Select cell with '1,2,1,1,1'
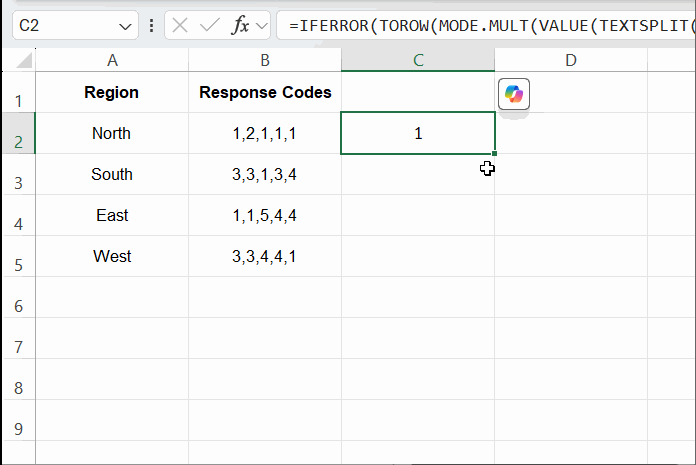The image size is (696, 465). pyautogui.click(x=265, y=133)
